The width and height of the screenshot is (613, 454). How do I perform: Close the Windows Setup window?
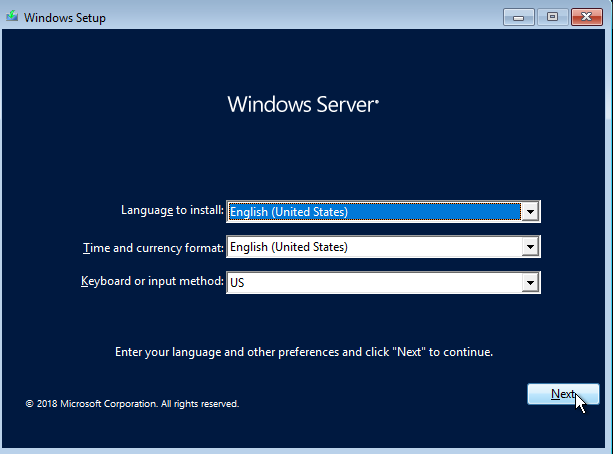(x=586, y=17)
